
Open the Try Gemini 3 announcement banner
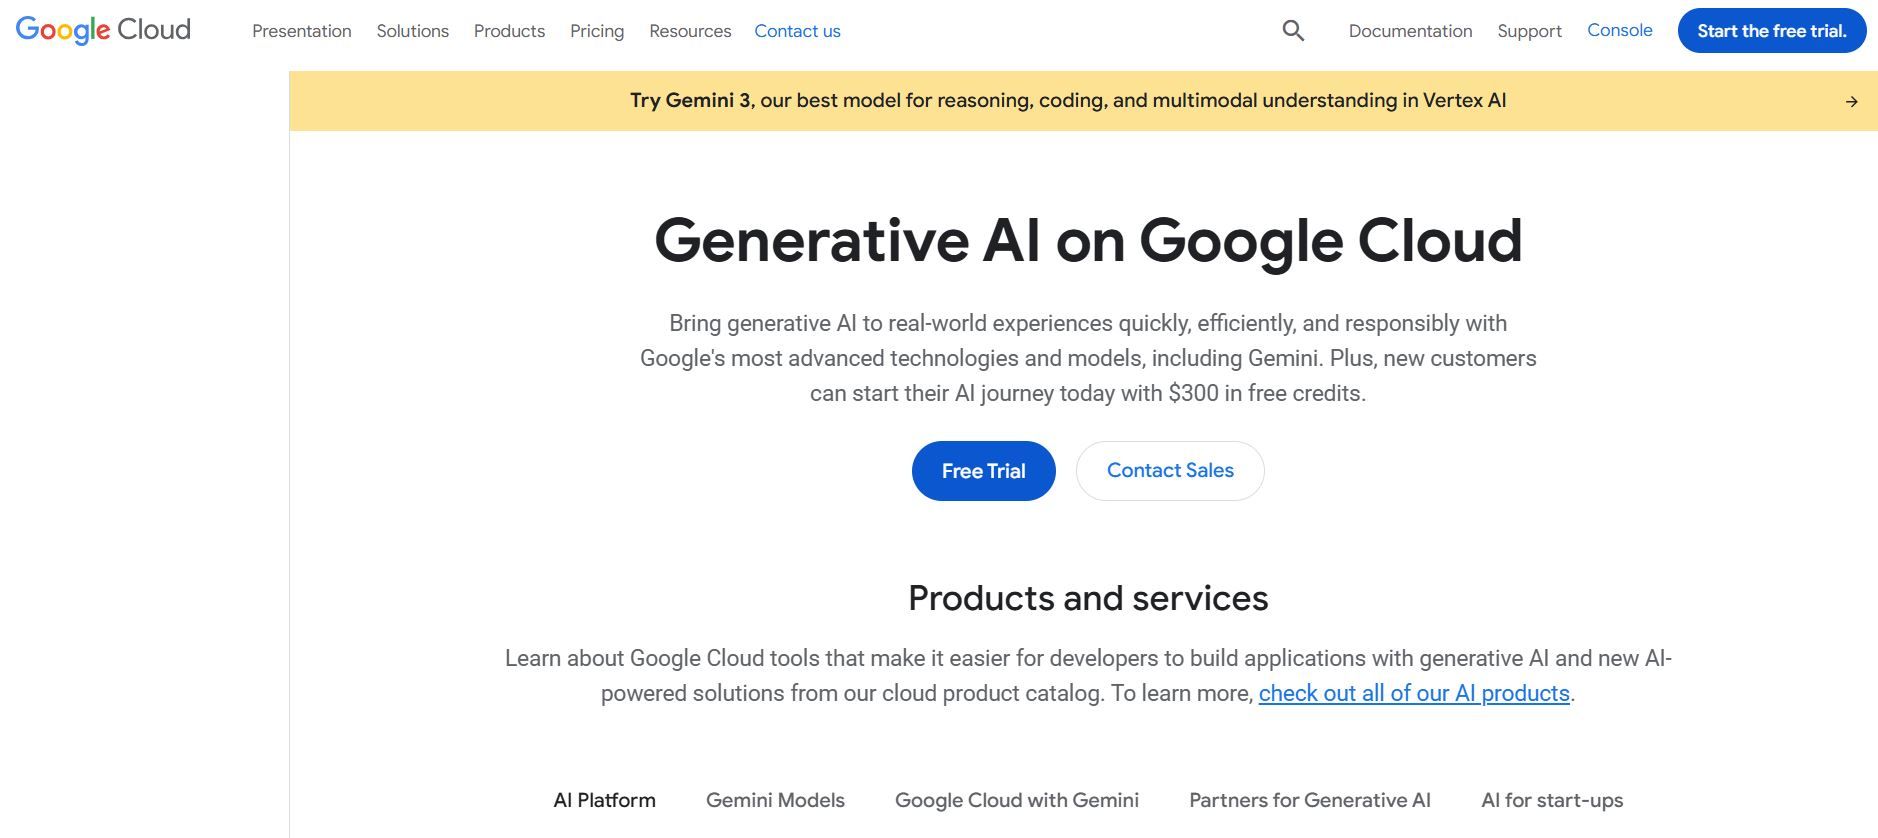[1067, 101]
